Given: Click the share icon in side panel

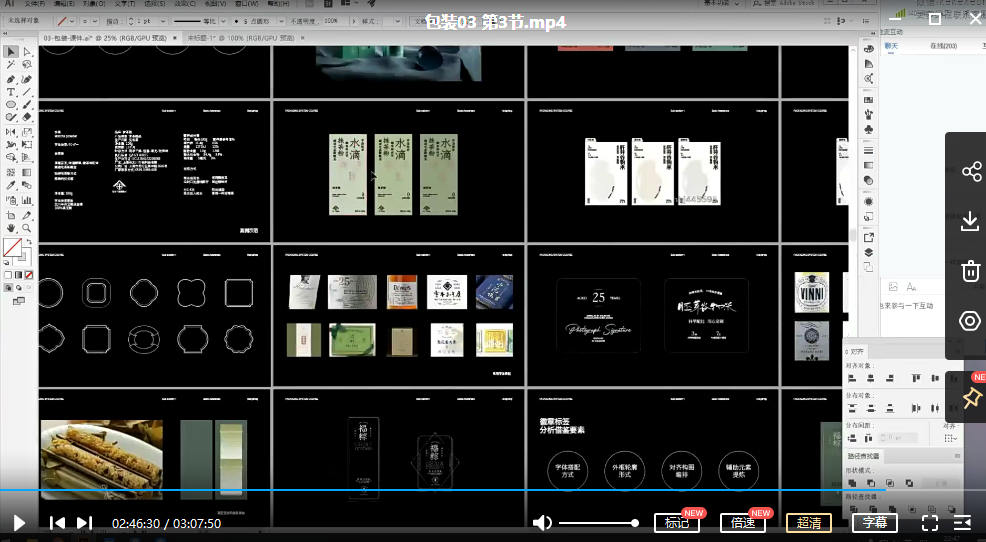Looking at the screenshot, I should coord(970,172).
